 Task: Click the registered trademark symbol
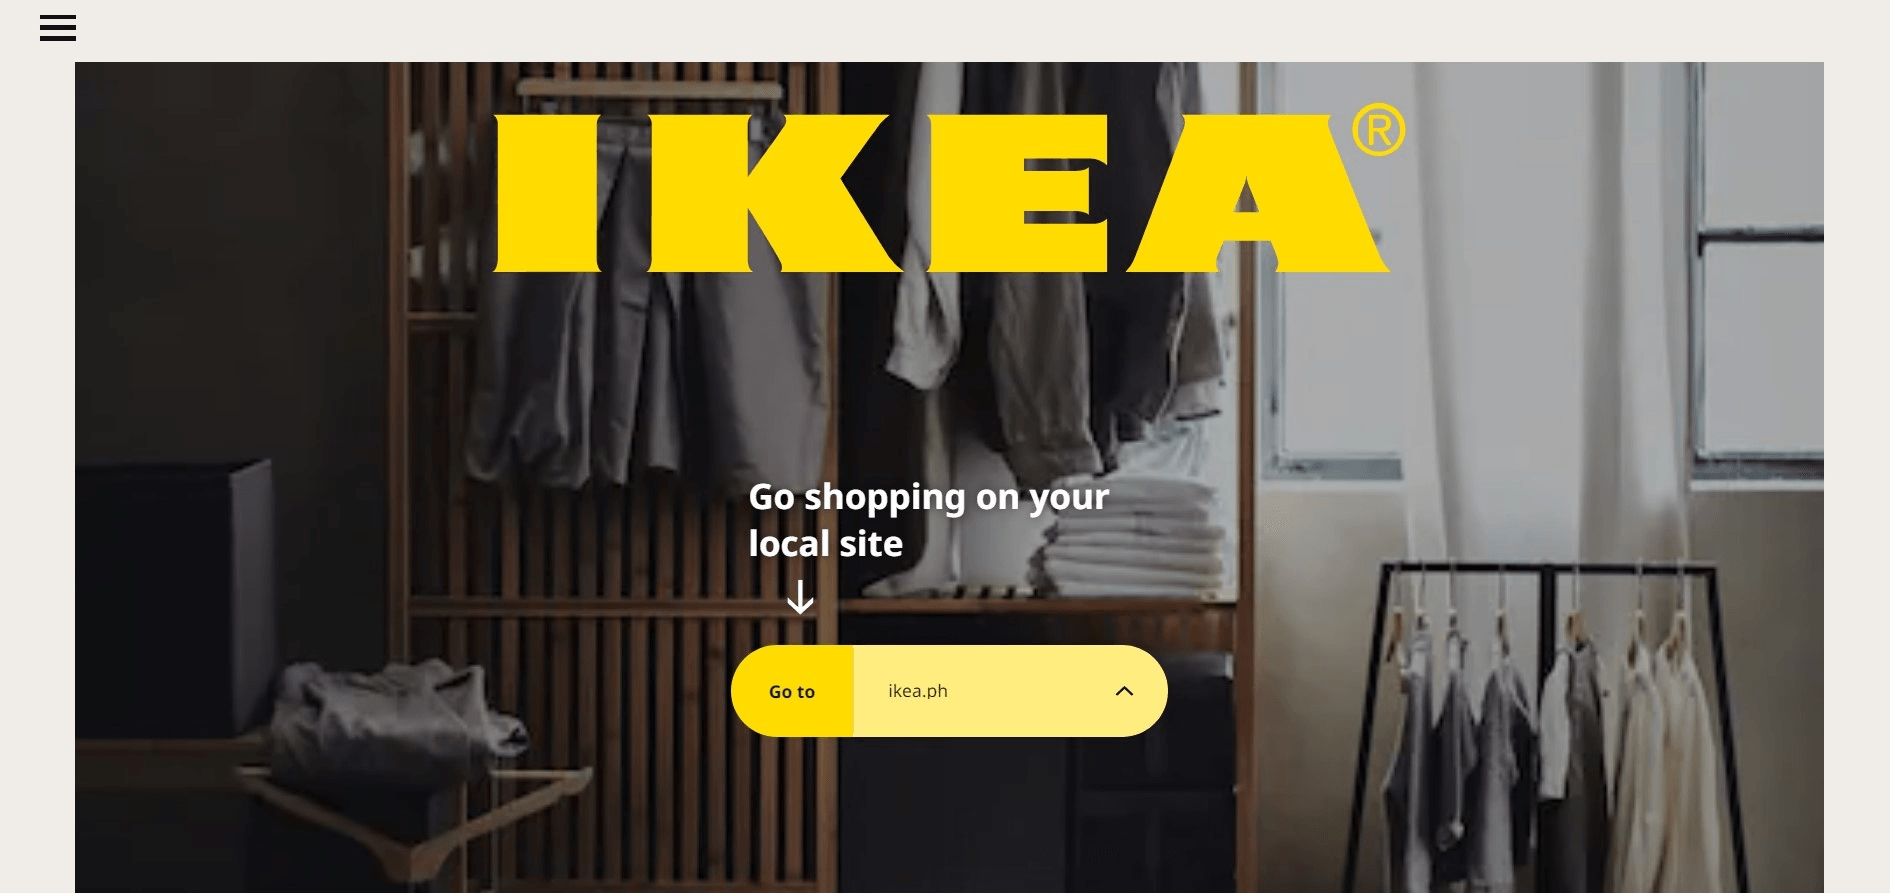coord(1379,130)
